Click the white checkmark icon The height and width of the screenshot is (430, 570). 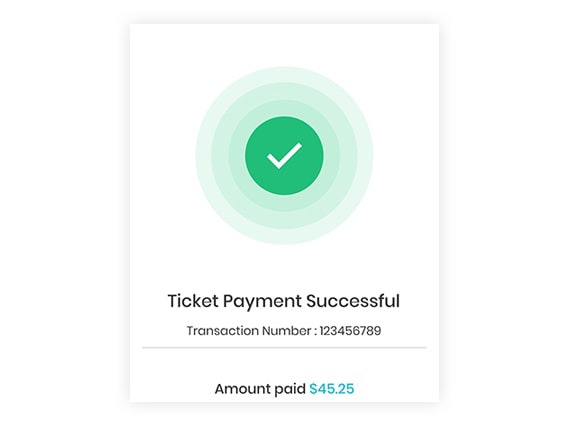coord(284,156)
